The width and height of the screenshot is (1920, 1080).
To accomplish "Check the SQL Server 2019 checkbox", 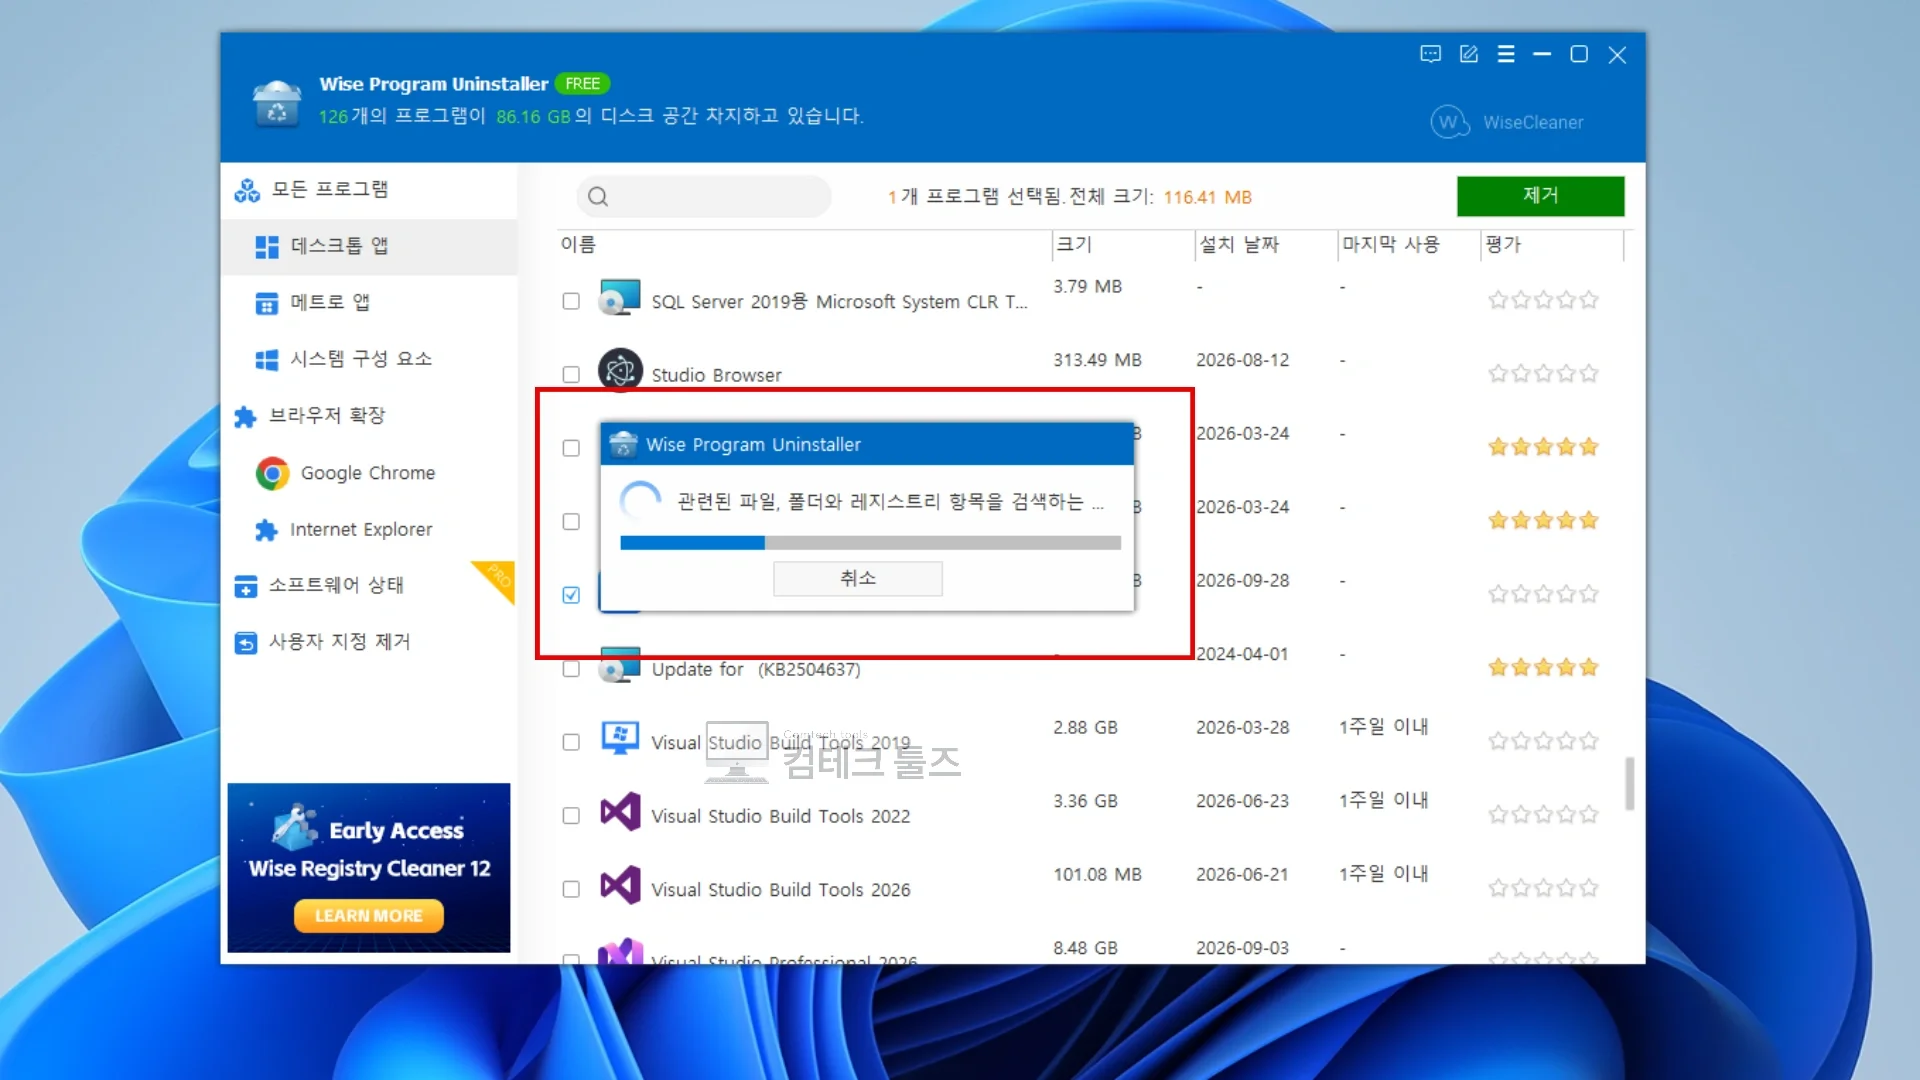I will click(x=571, y=301).
